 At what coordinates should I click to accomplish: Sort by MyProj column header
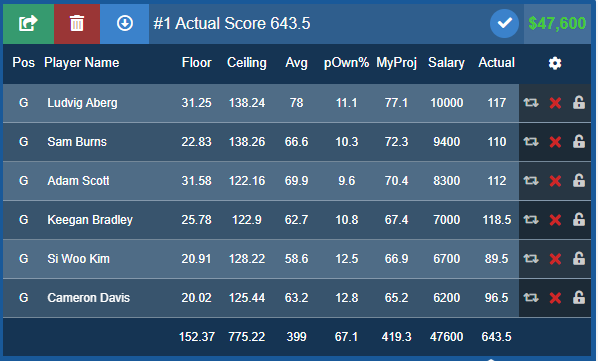[397, 63]
